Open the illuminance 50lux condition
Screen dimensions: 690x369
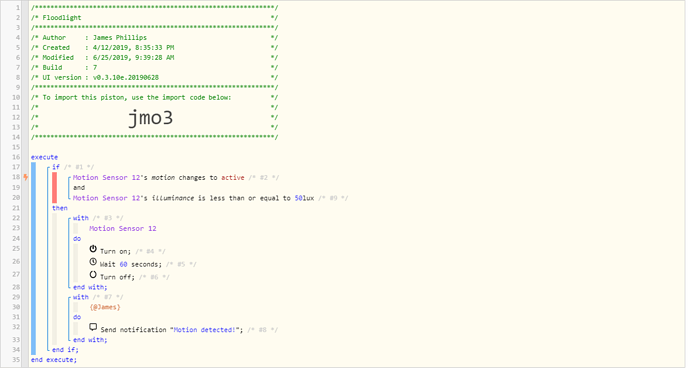click(194, 198)
